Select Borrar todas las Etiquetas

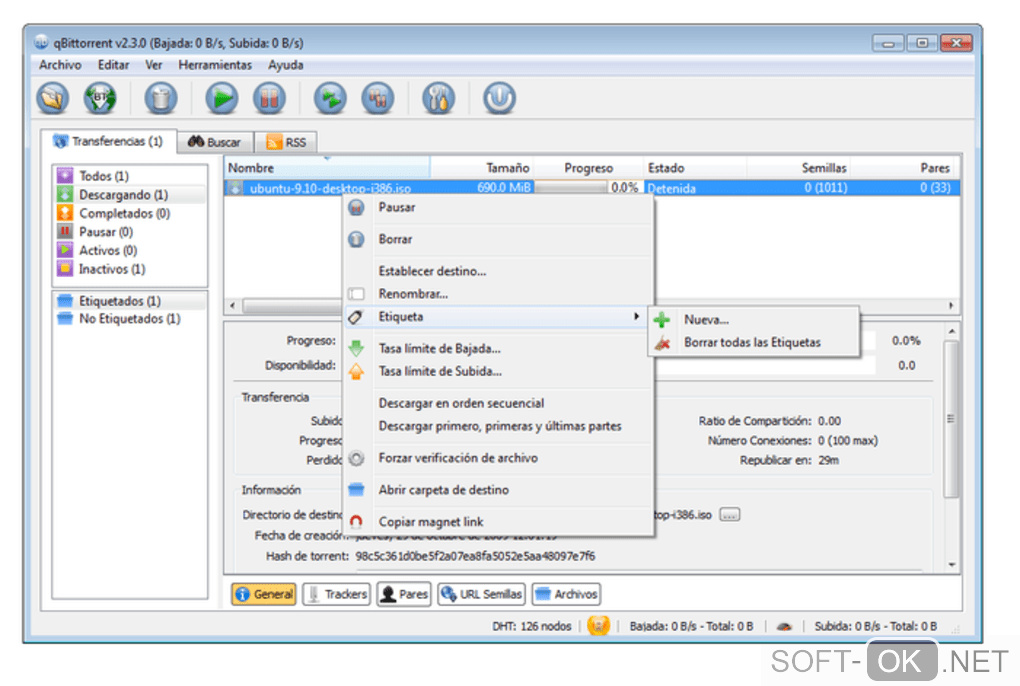(752, 343)
